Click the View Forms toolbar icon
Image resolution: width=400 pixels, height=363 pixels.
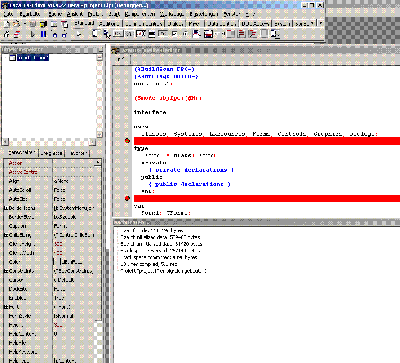[16, 34]
